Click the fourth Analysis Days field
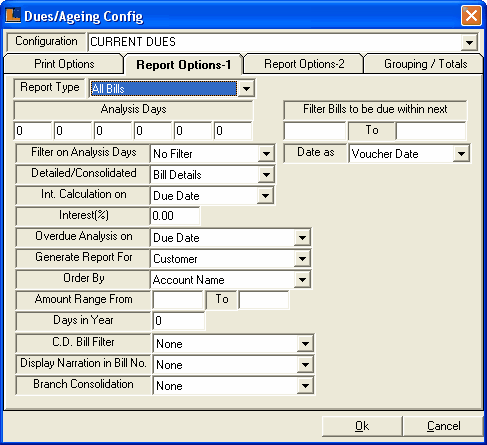The image size is (487, 445). coord(153,131)
